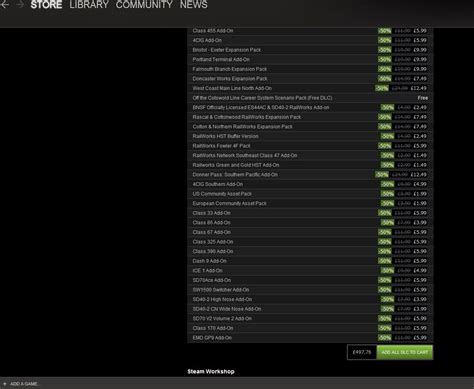Open BNSF ES44AC & SD40-2 RailWorks Add-on
Image resolution: width=474 pixels, height=389 pixels.
(x=310, y=107)
